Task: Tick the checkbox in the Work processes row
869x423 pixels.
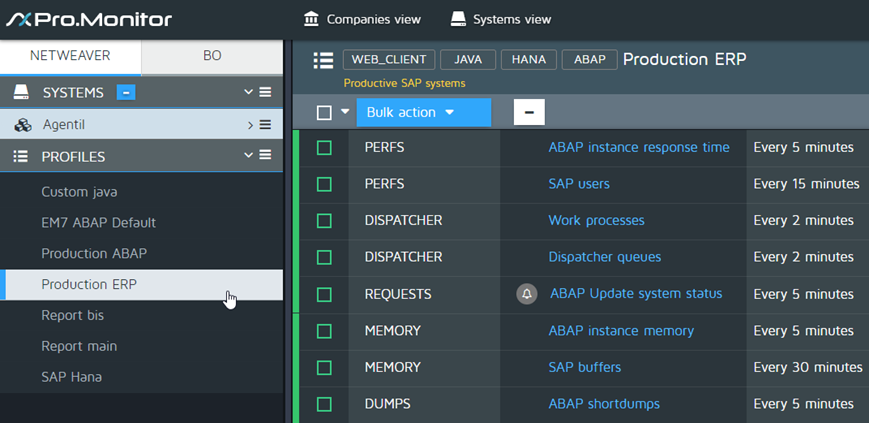Action: point(324,221)
